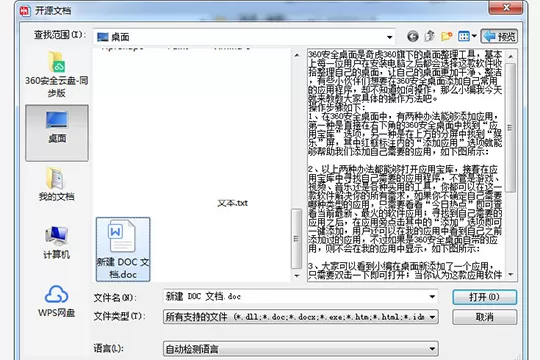Open the 语言 auto-detect language dropdown

tap(301, 349)
